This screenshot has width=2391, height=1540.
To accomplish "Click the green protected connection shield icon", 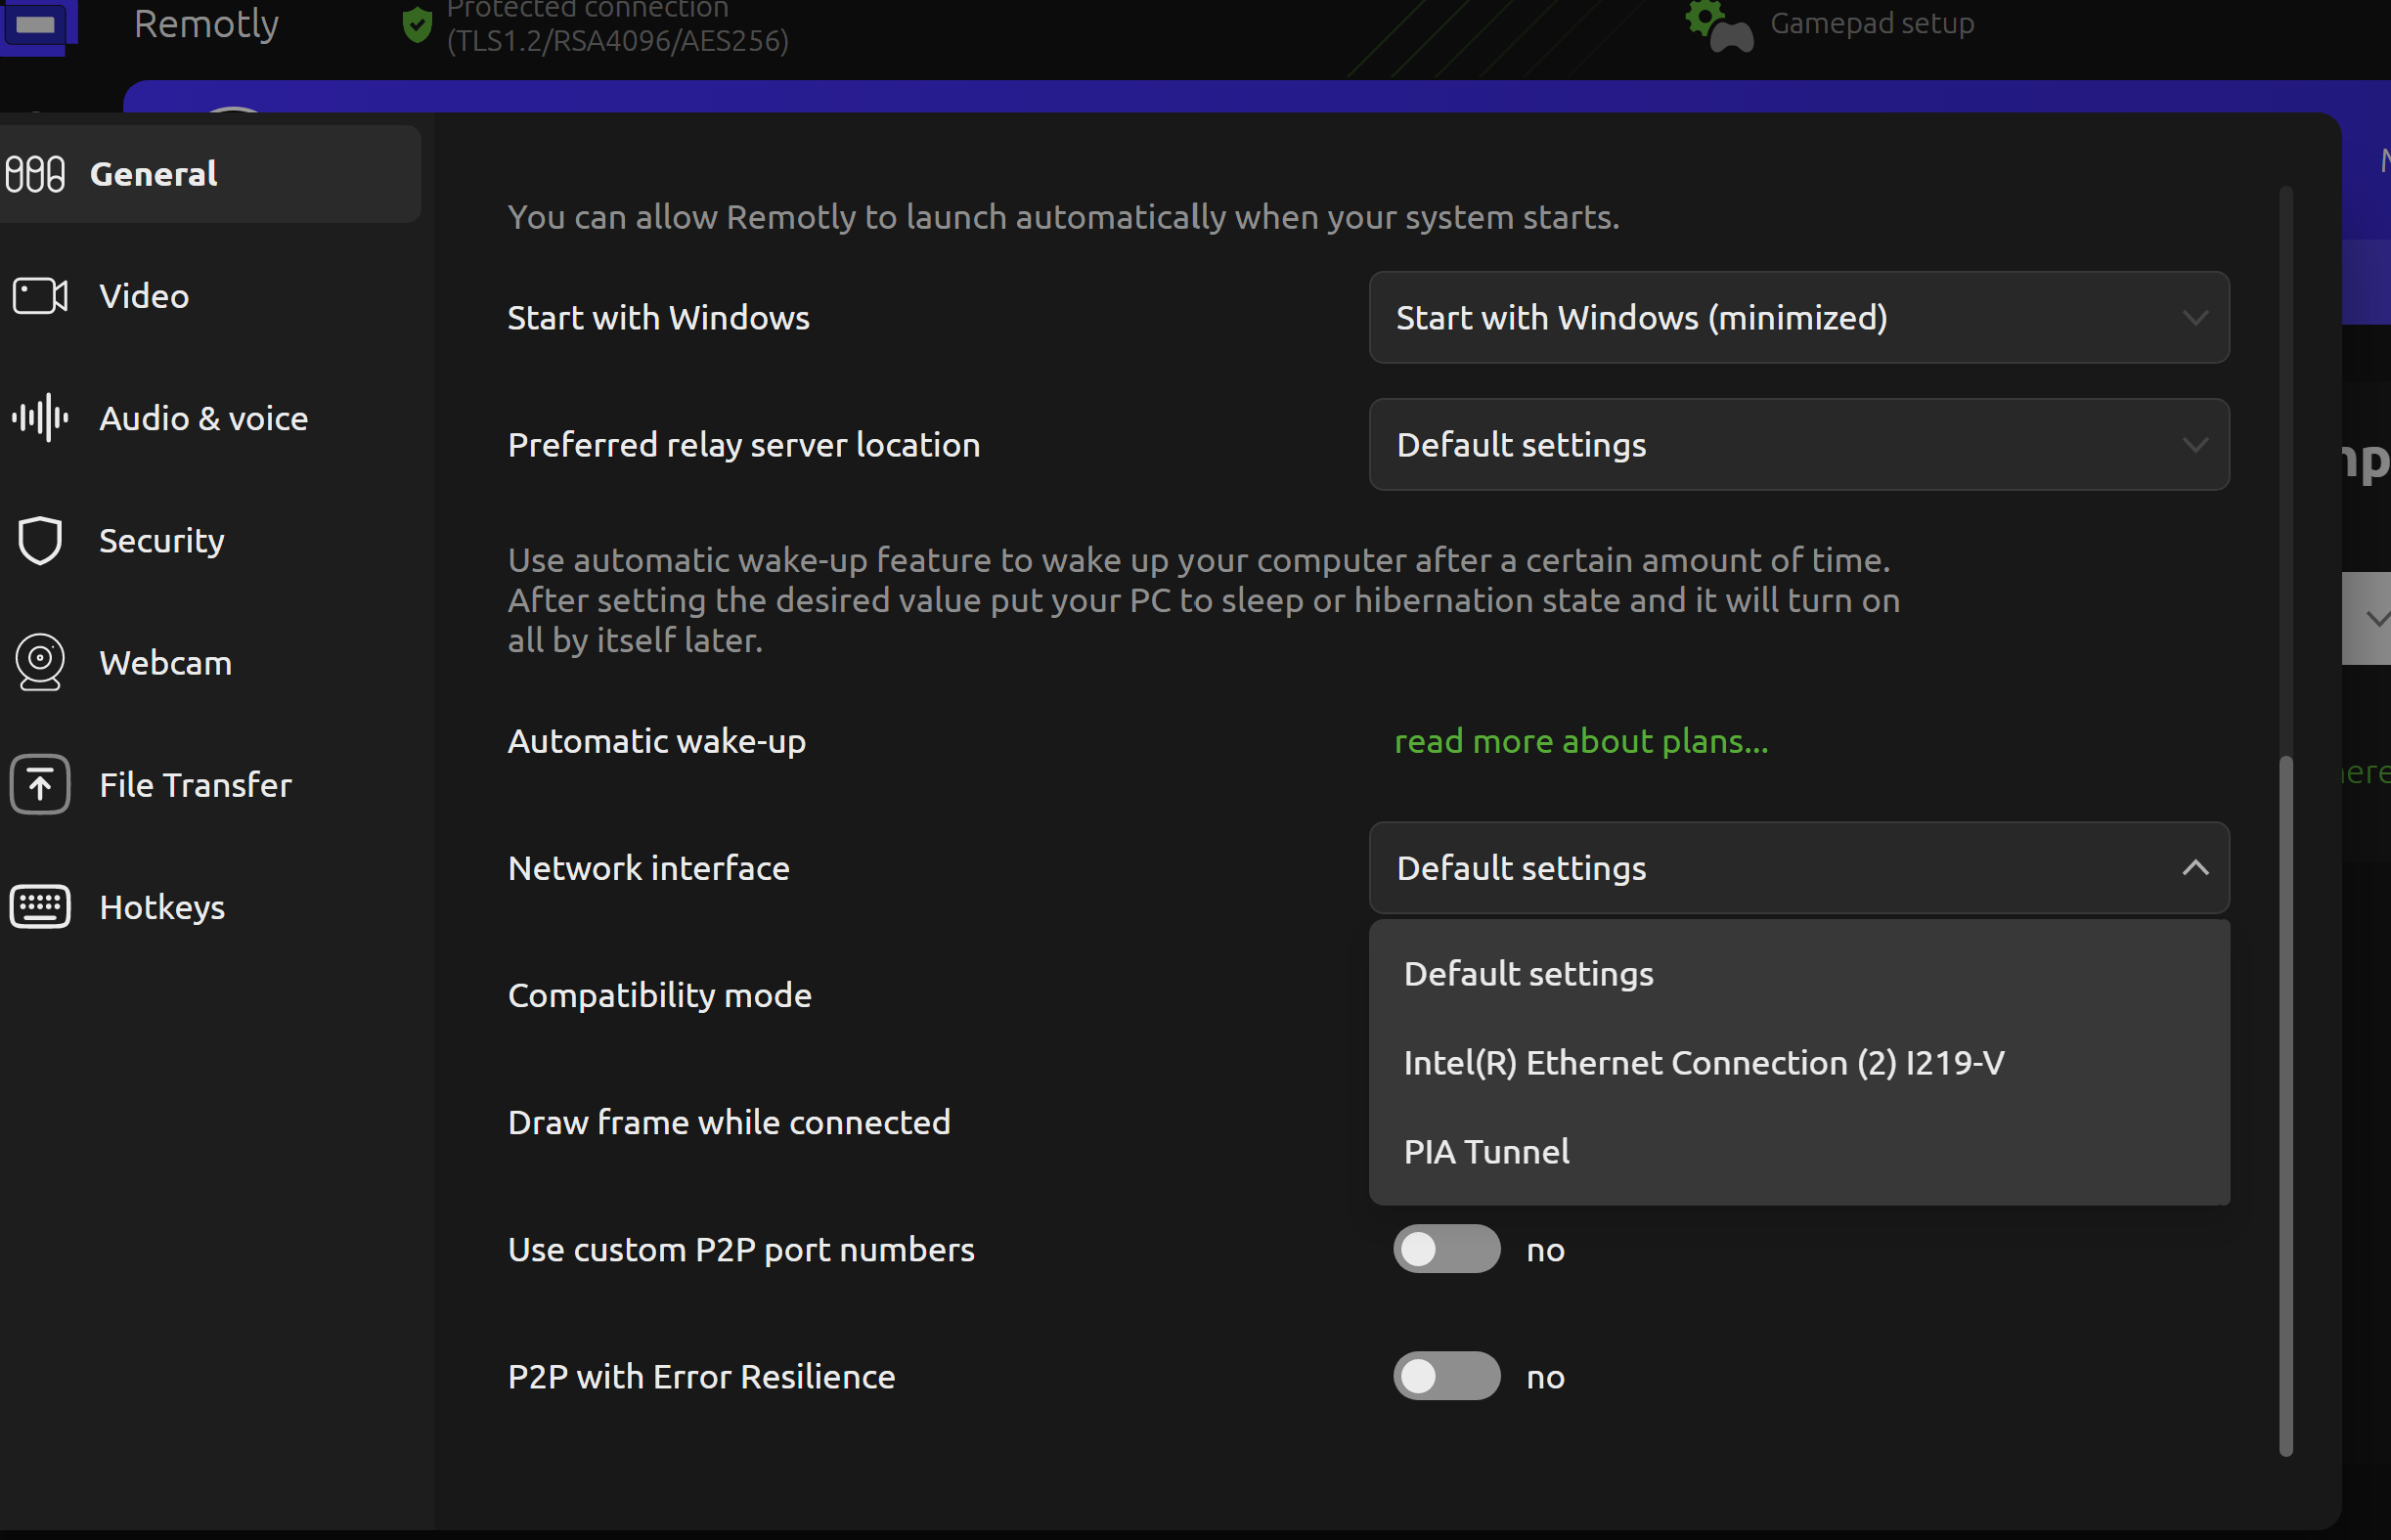I will (417, 25).
